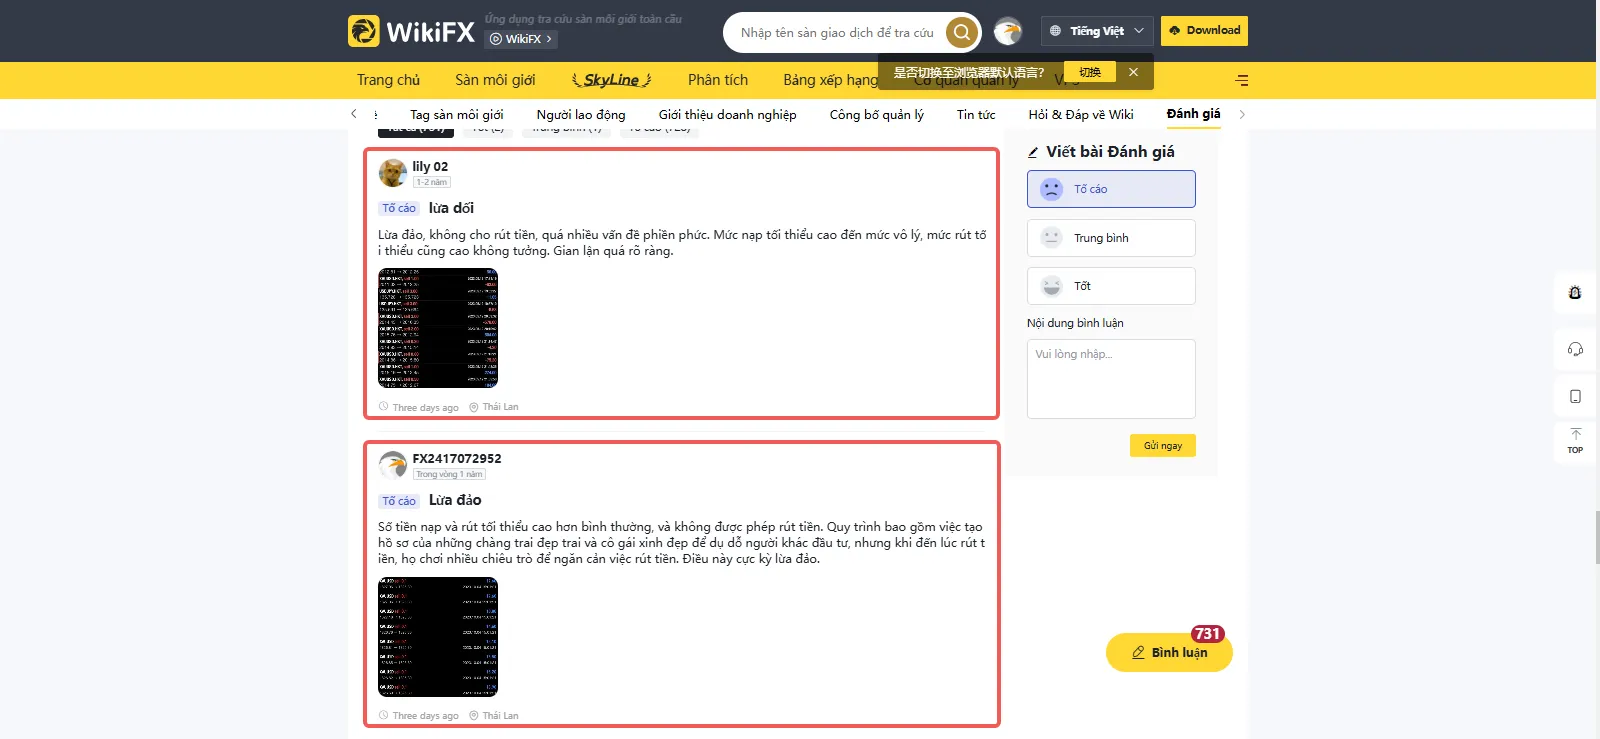Viewport: 1600px width, 739px height.
Task: Expand the WikiFX app switcher chip
Action: [x=521, y=39]
